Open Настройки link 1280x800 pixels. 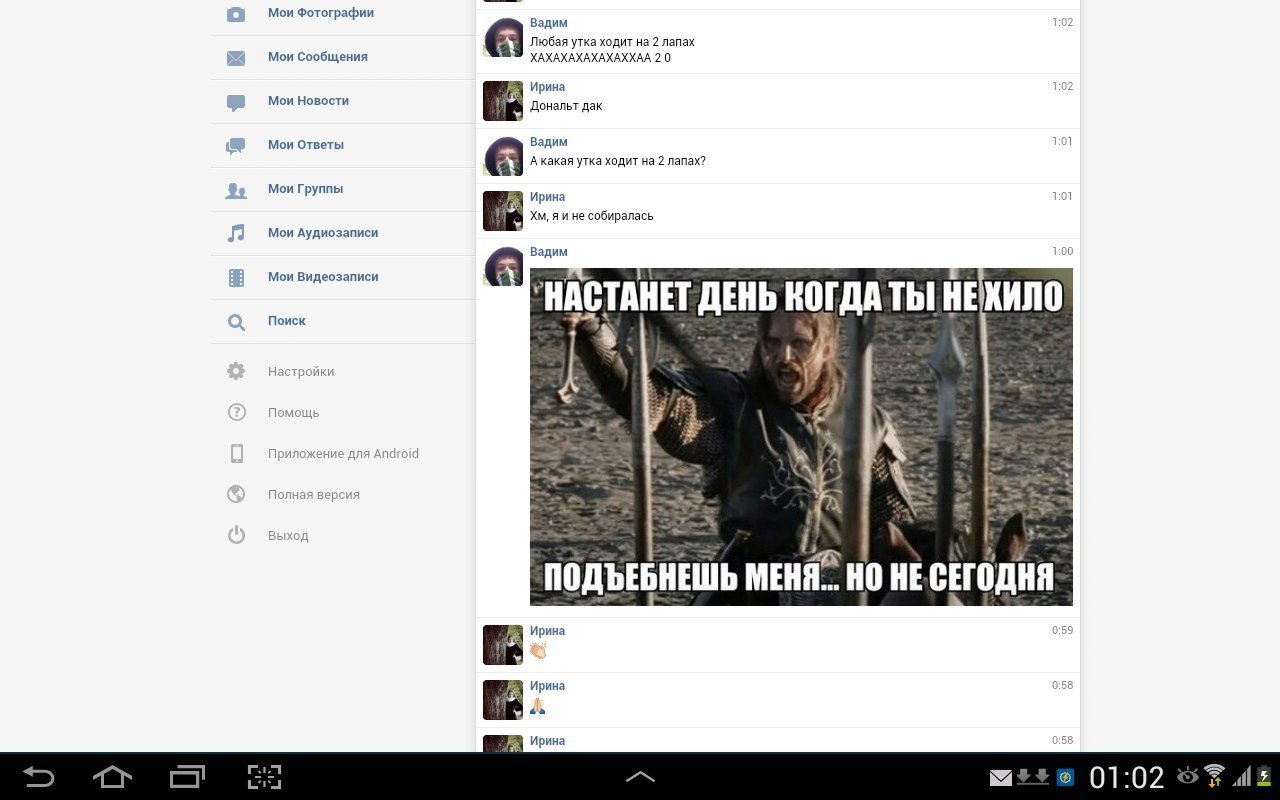pyautogui.click(x=301, y=372)
